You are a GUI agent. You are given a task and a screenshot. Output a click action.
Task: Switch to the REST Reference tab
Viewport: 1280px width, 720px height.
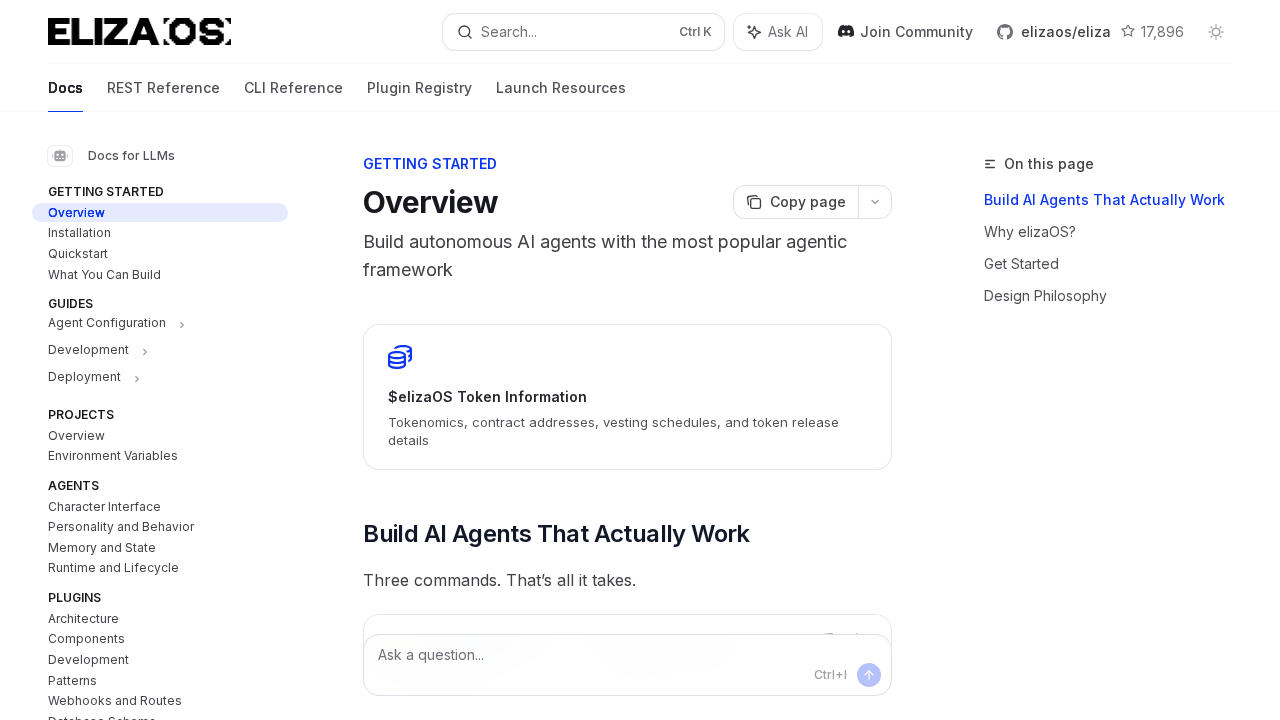click(x=163, y=88)
